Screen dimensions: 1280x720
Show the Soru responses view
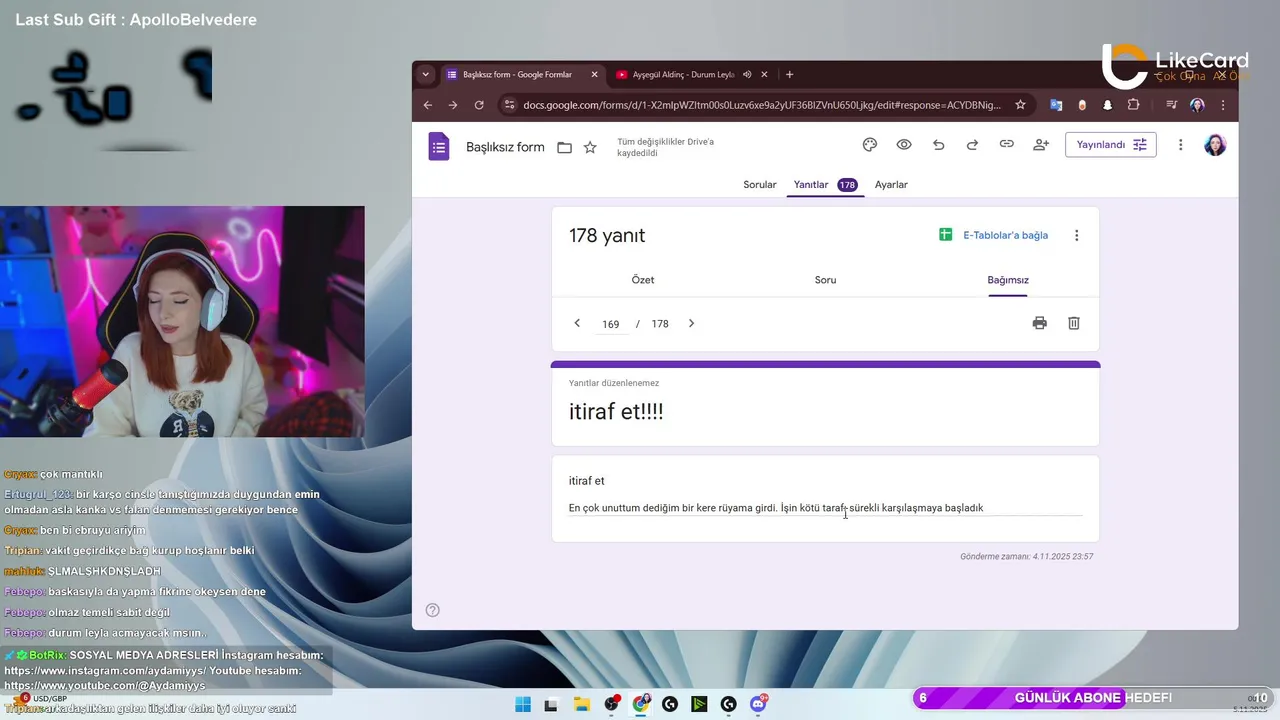[x=825, y=280]
